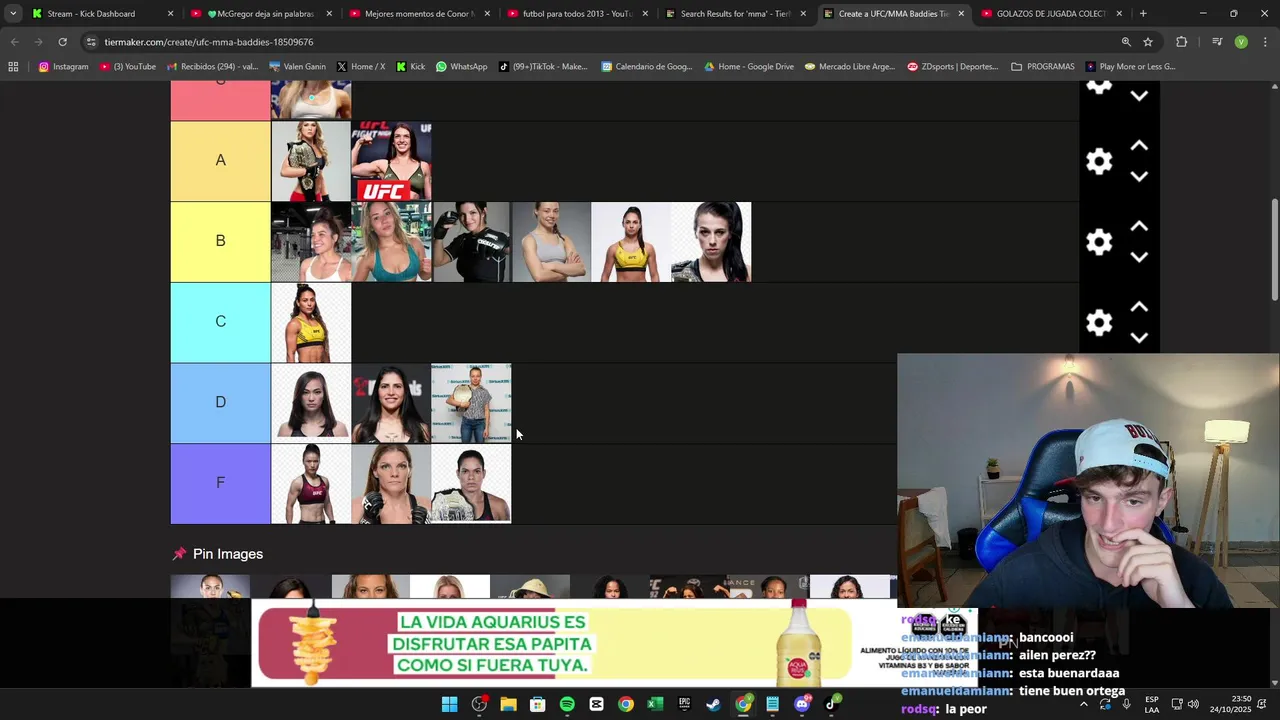Open the TikTok bookmark
The image size is (1280, 720).
tap(543, 67)
